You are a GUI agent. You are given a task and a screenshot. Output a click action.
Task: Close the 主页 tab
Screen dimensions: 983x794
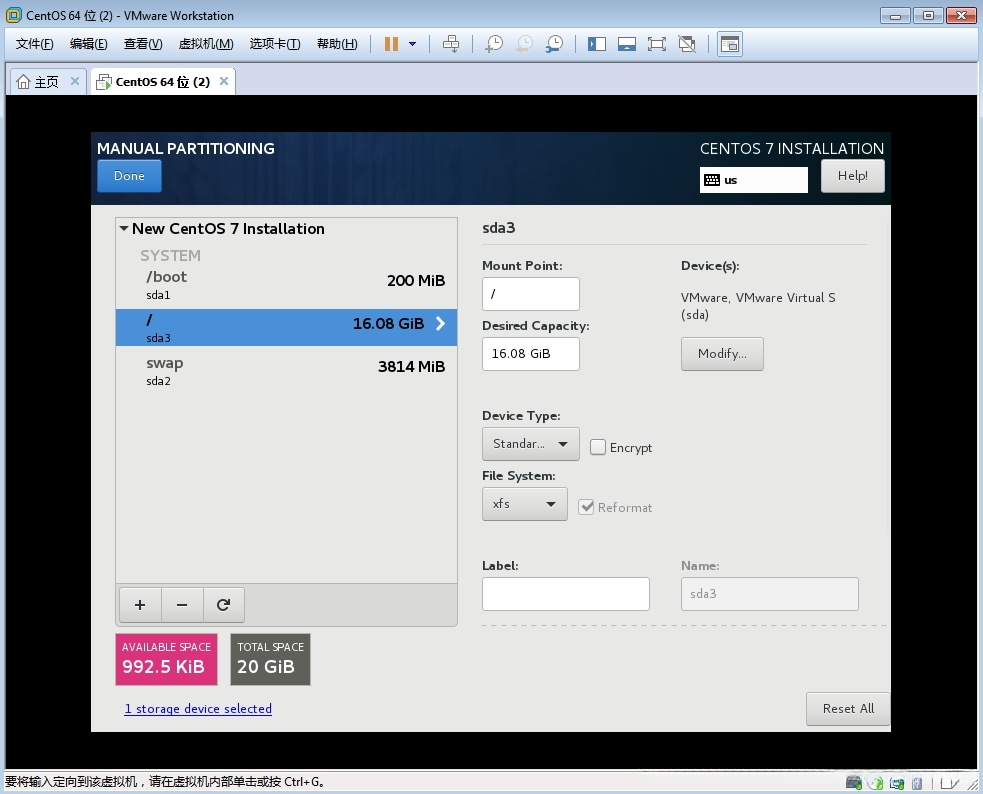click(75, 81)
